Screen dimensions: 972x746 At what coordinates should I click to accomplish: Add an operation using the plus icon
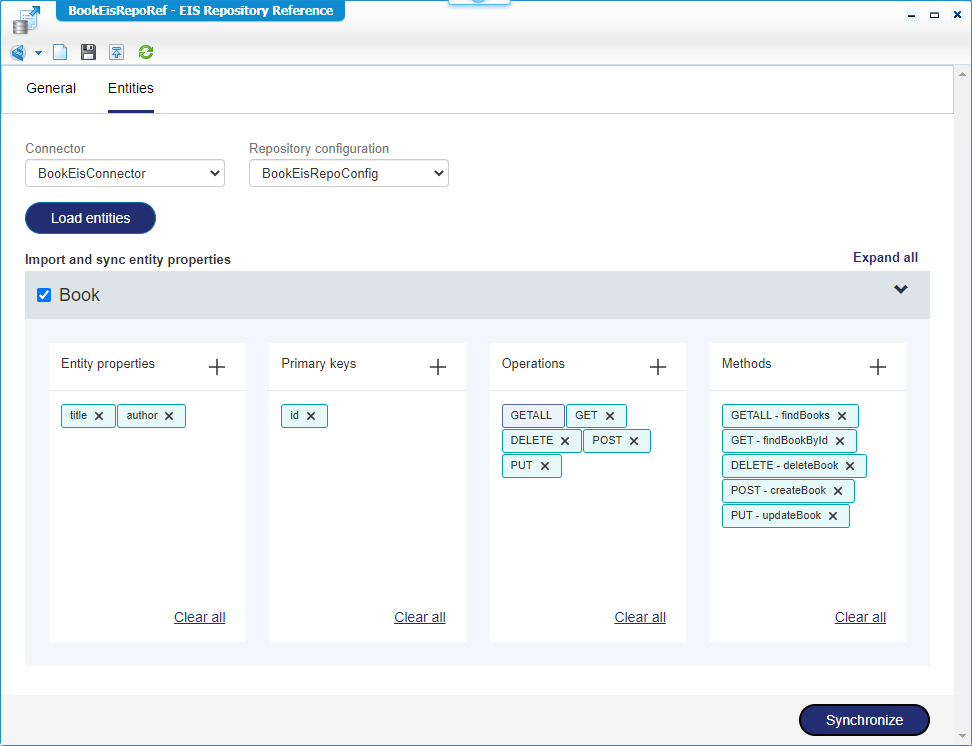[657, 367]
